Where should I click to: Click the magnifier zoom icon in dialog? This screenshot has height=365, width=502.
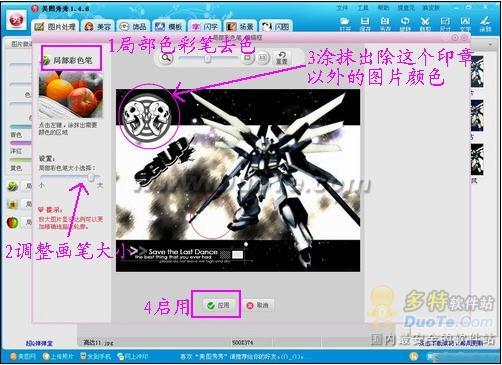166,58
